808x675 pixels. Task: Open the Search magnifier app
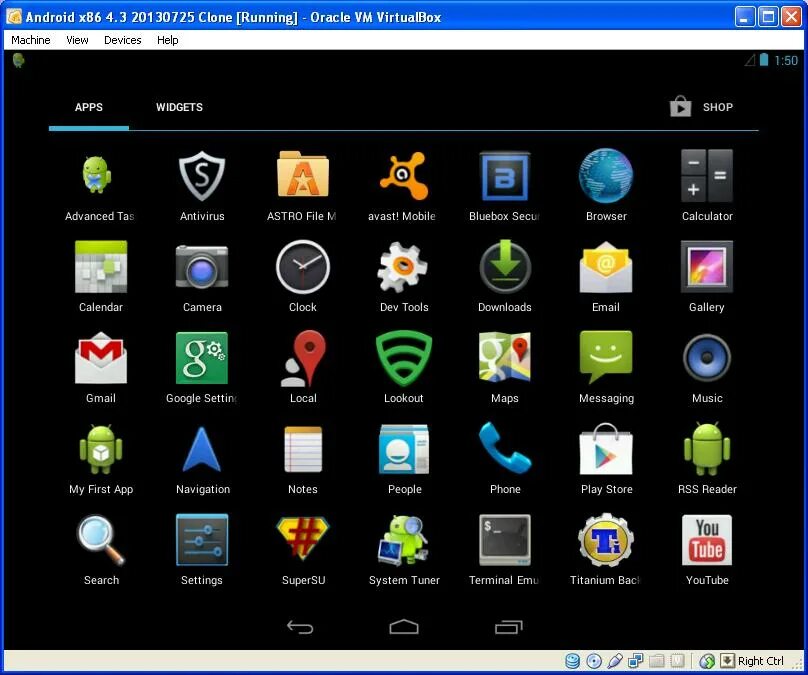[x=101, y=540]
